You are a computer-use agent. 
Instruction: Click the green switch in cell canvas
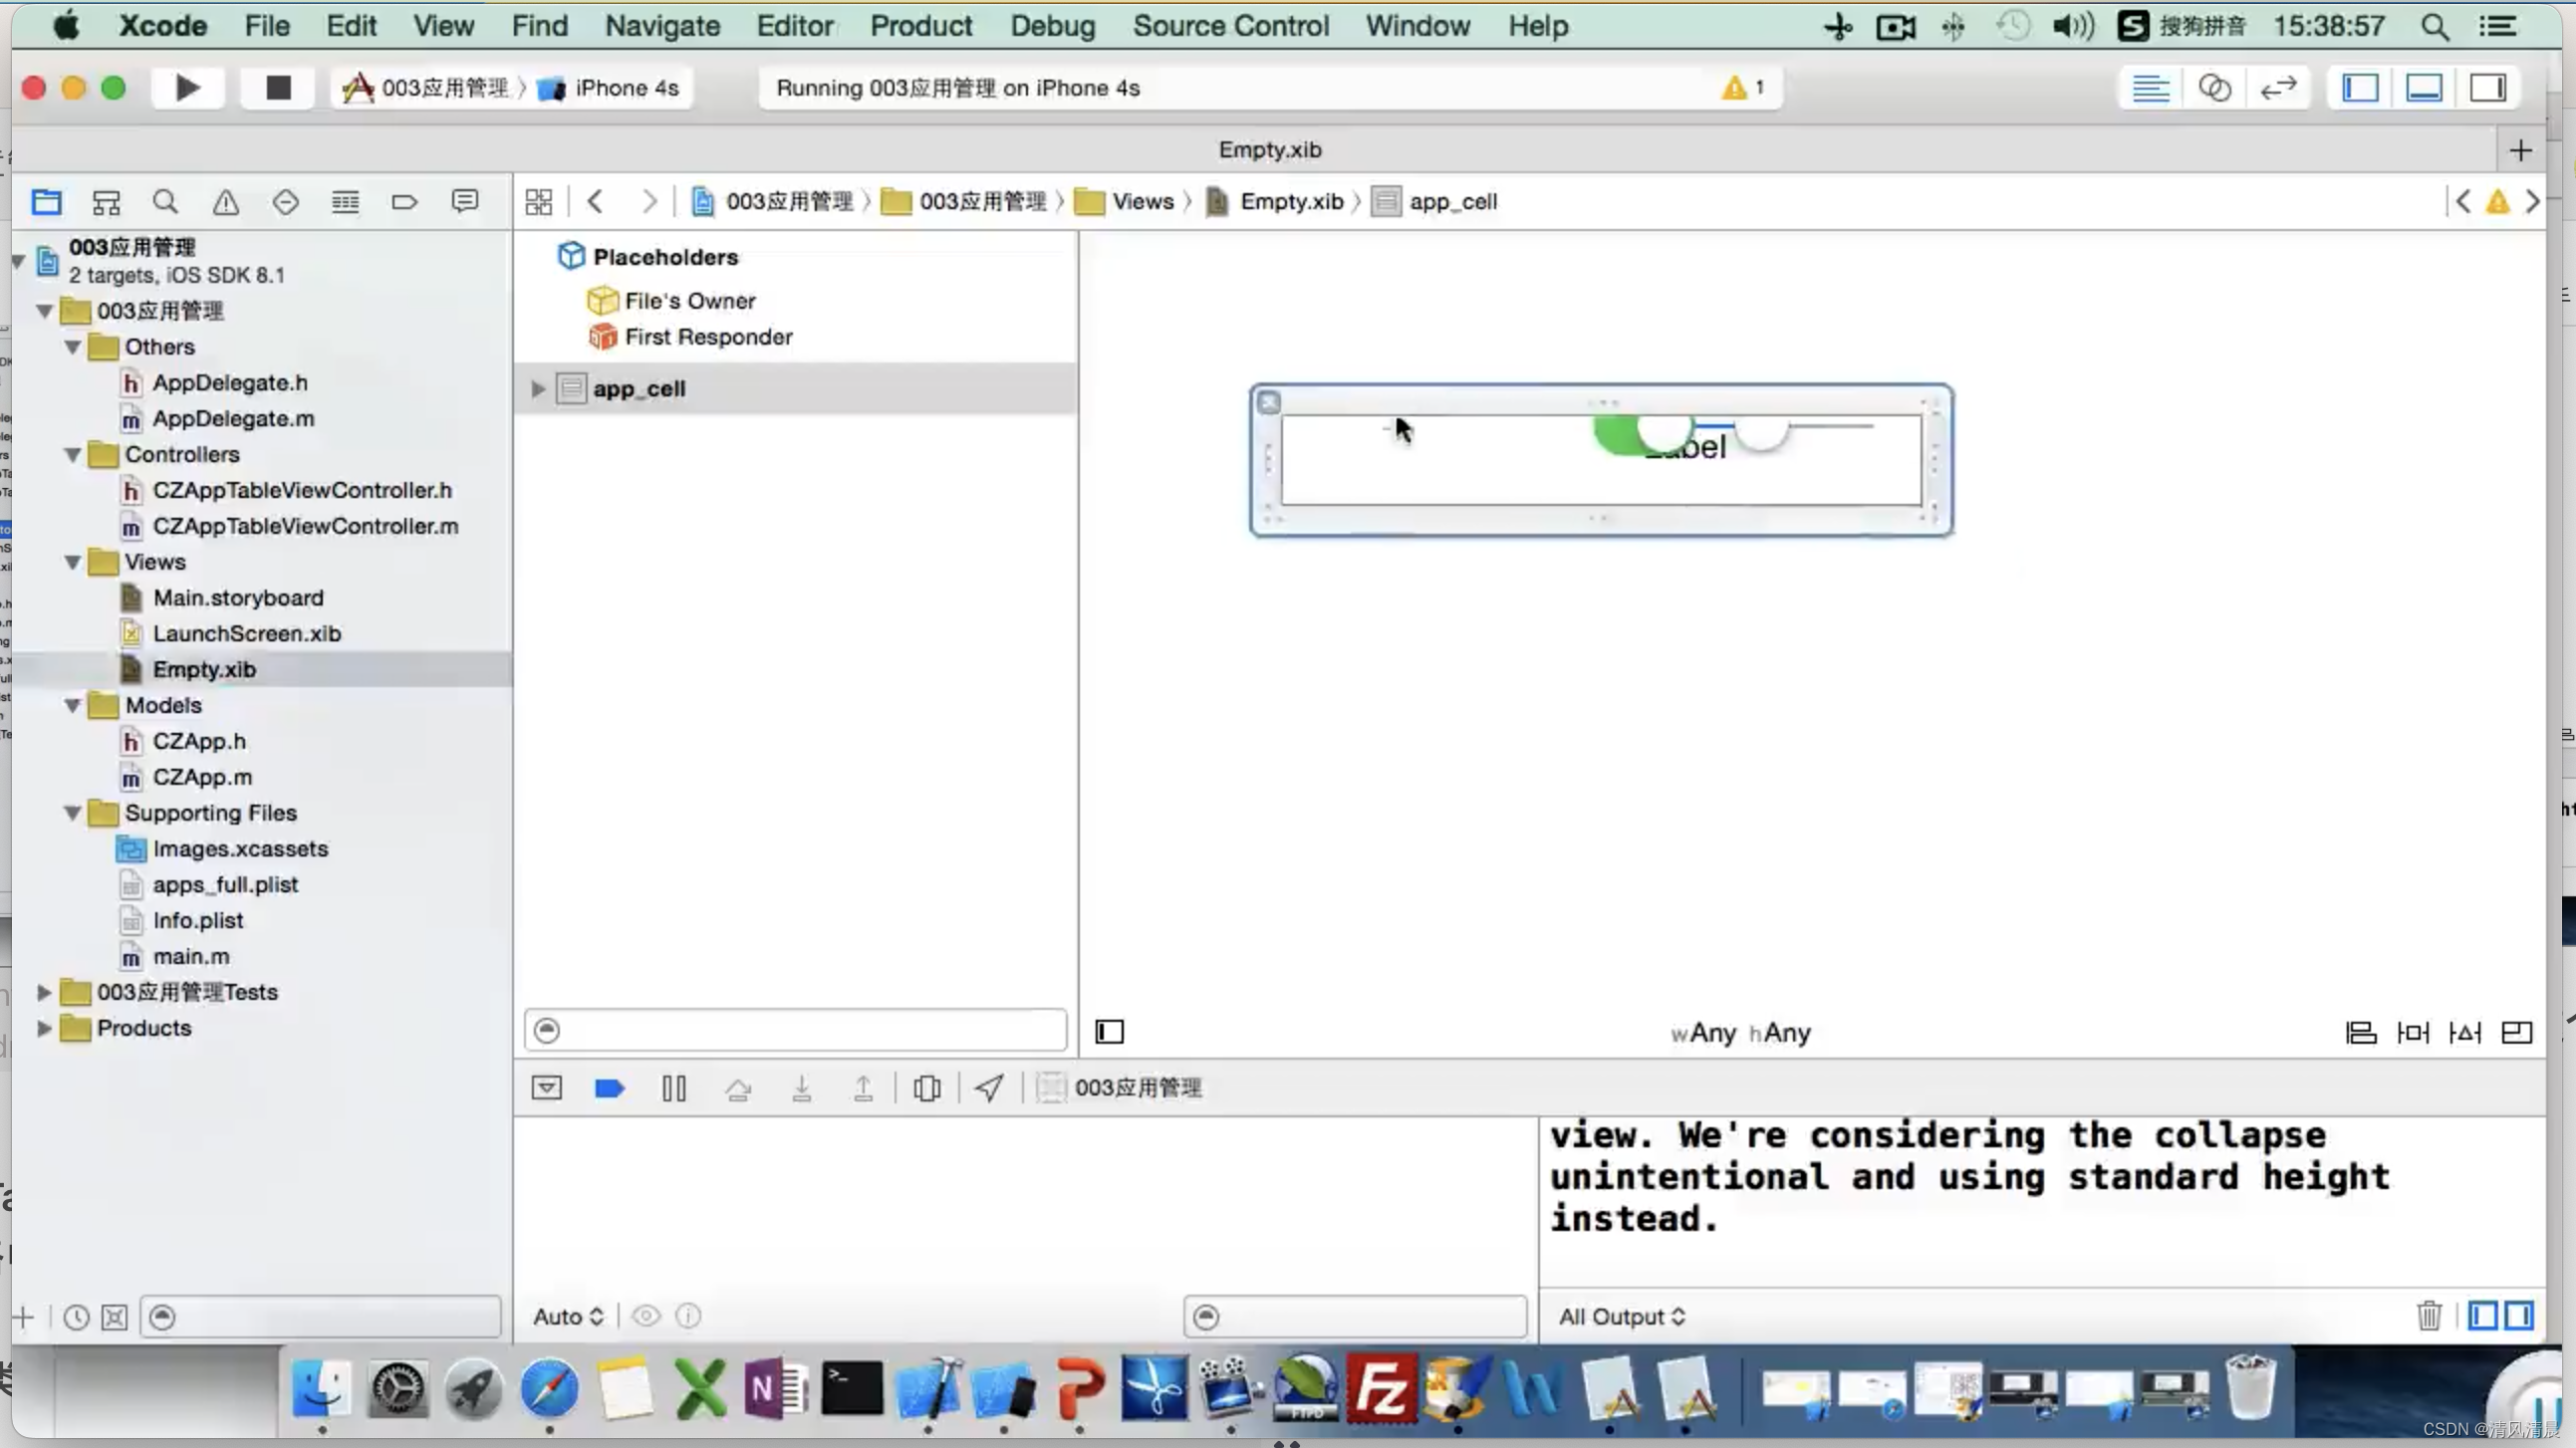click(x=1642, y=434)
